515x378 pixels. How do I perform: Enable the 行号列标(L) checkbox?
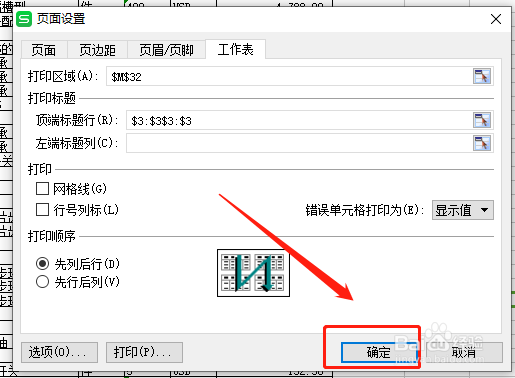pyautogui.click(x=42, y=210)
